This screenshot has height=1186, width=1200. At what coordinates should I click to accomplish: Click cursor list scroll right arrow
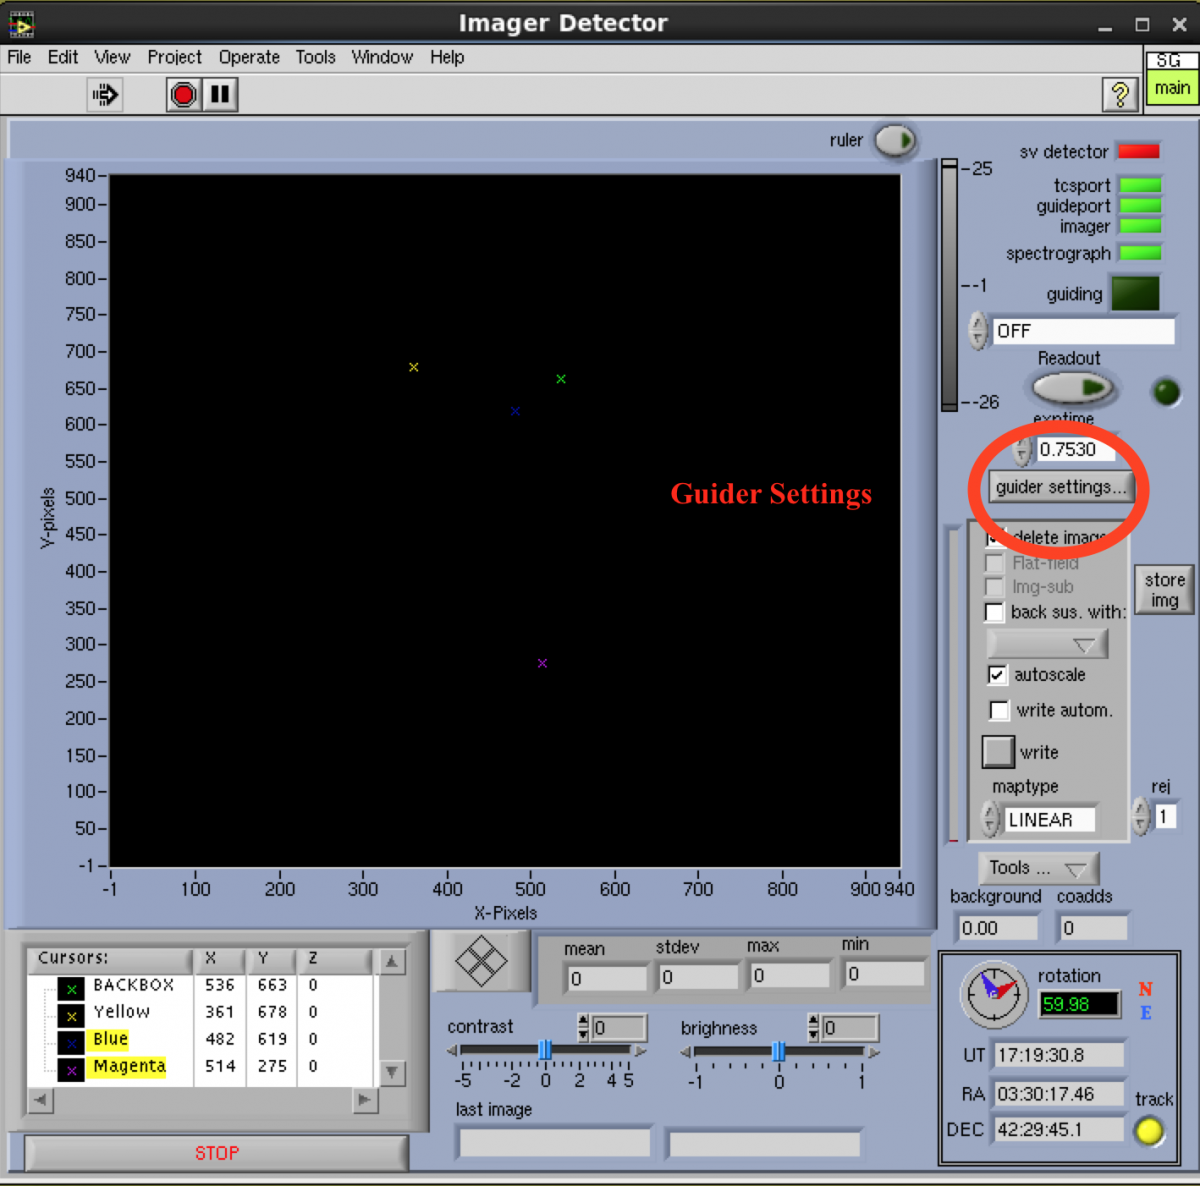coord(365,1100)
